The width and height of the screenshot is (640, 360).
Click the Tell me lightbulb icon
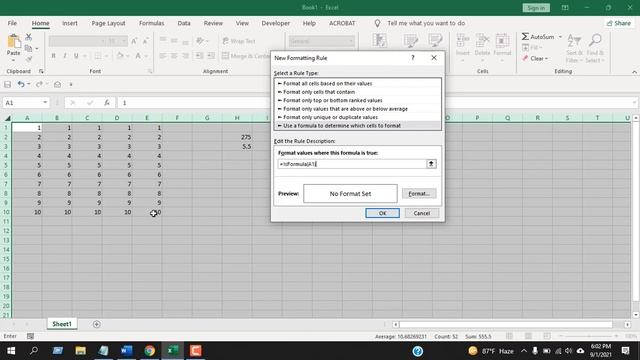point(377,23)
